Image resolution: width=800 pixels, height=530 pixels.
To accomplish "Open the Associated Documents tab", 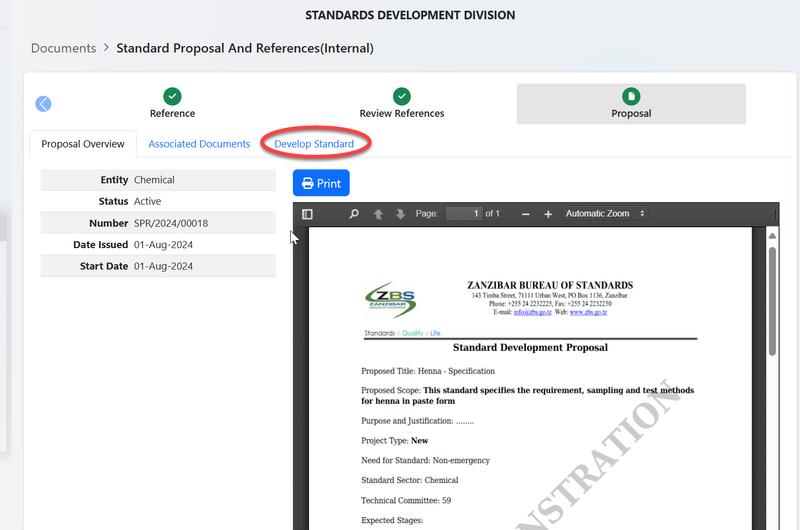I will coord(199,144).
